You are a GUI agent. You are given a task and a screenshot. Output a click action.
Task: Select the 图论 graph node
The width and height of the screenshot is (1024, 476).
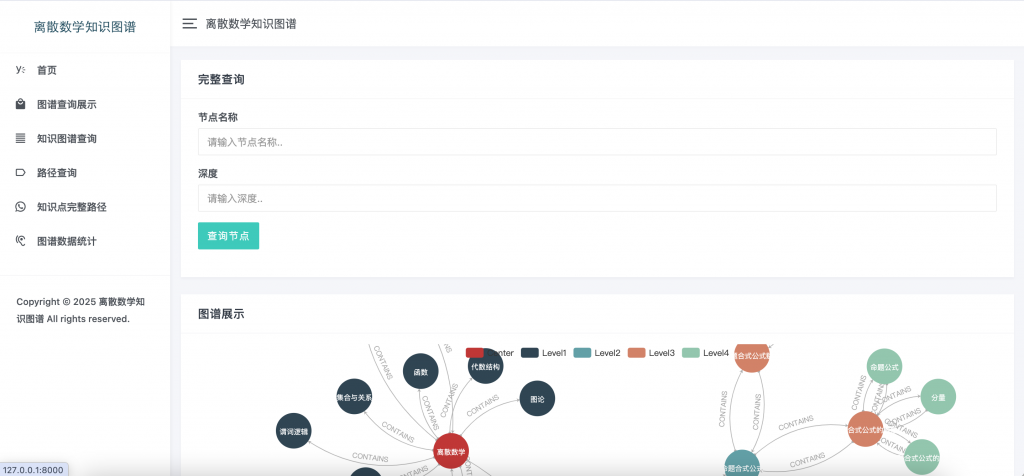[537, 398]
